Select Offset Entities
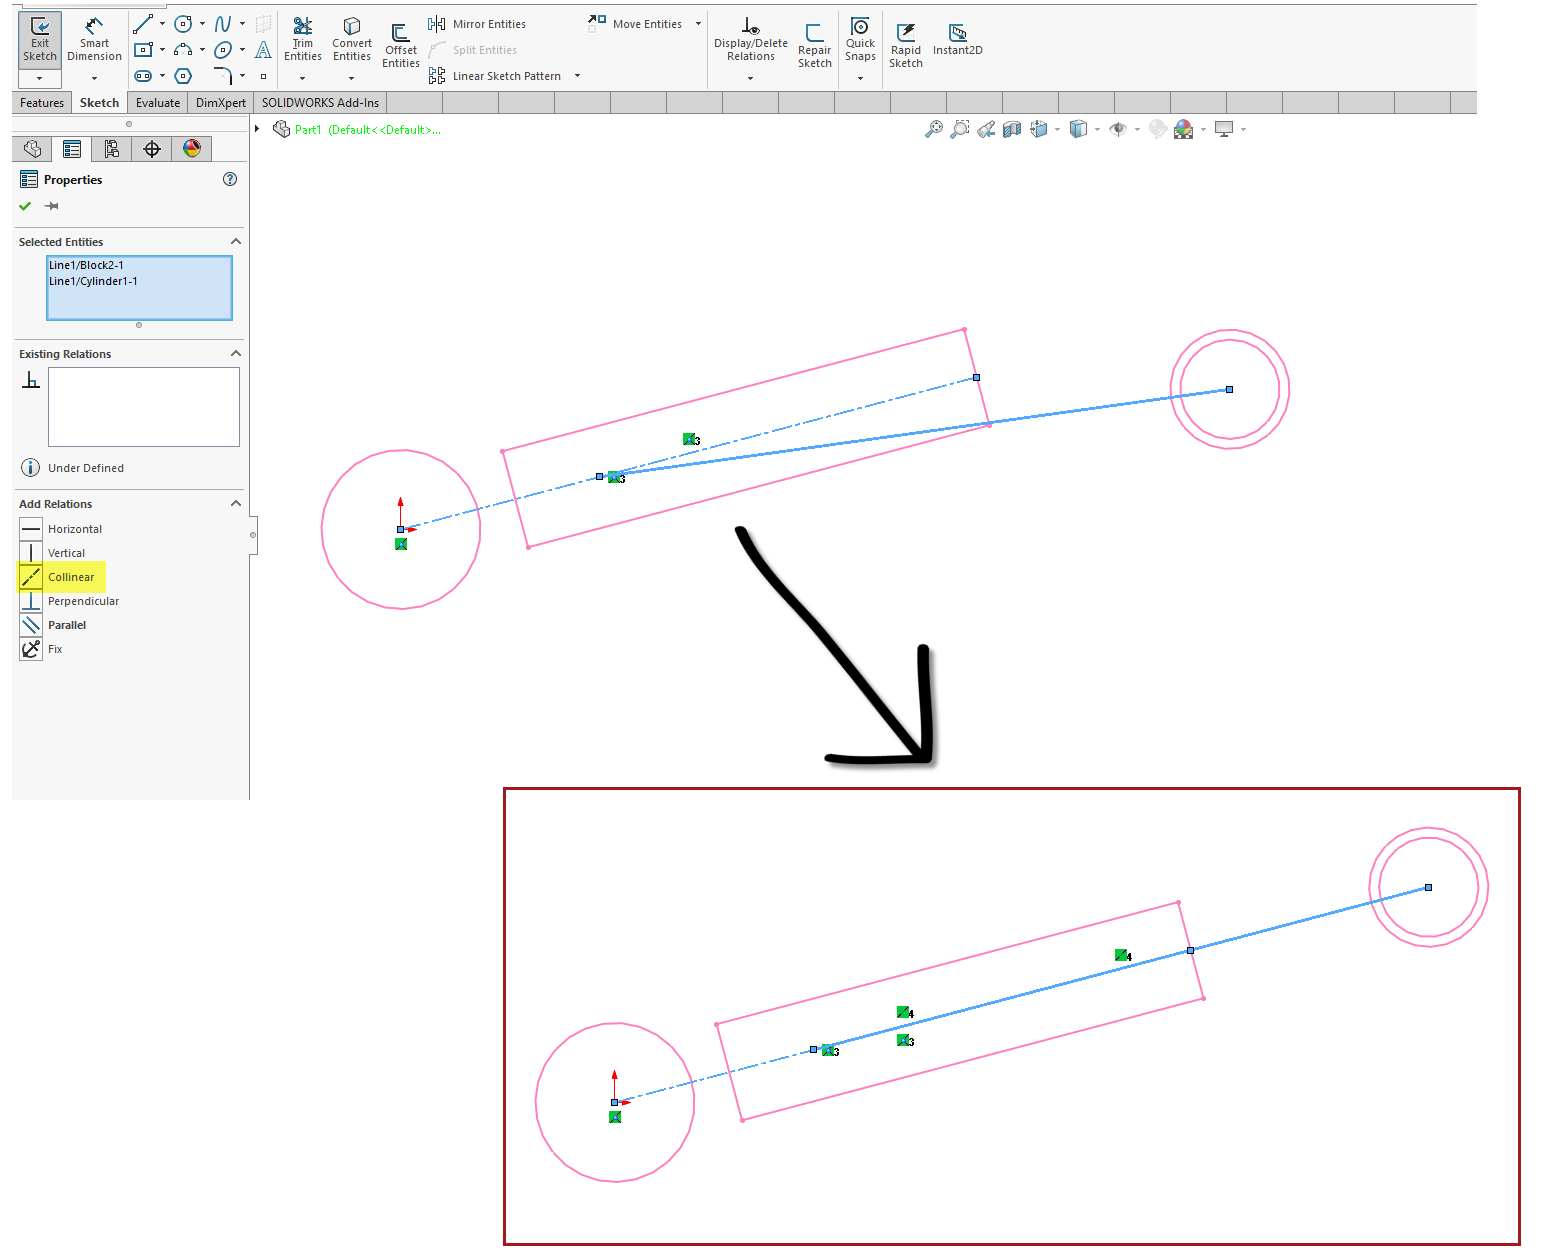1544x1254 pixels. (400, 40)
